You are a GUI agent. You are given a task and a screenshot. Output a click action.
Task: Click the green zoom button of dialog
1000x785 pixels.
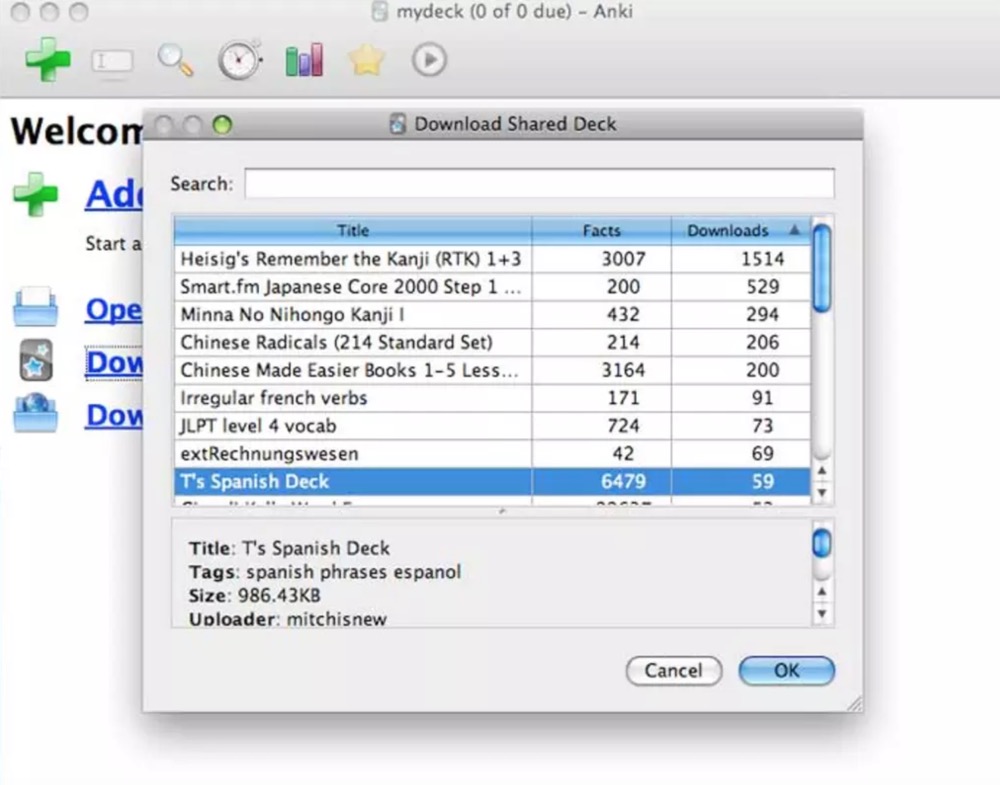(222, 124)
